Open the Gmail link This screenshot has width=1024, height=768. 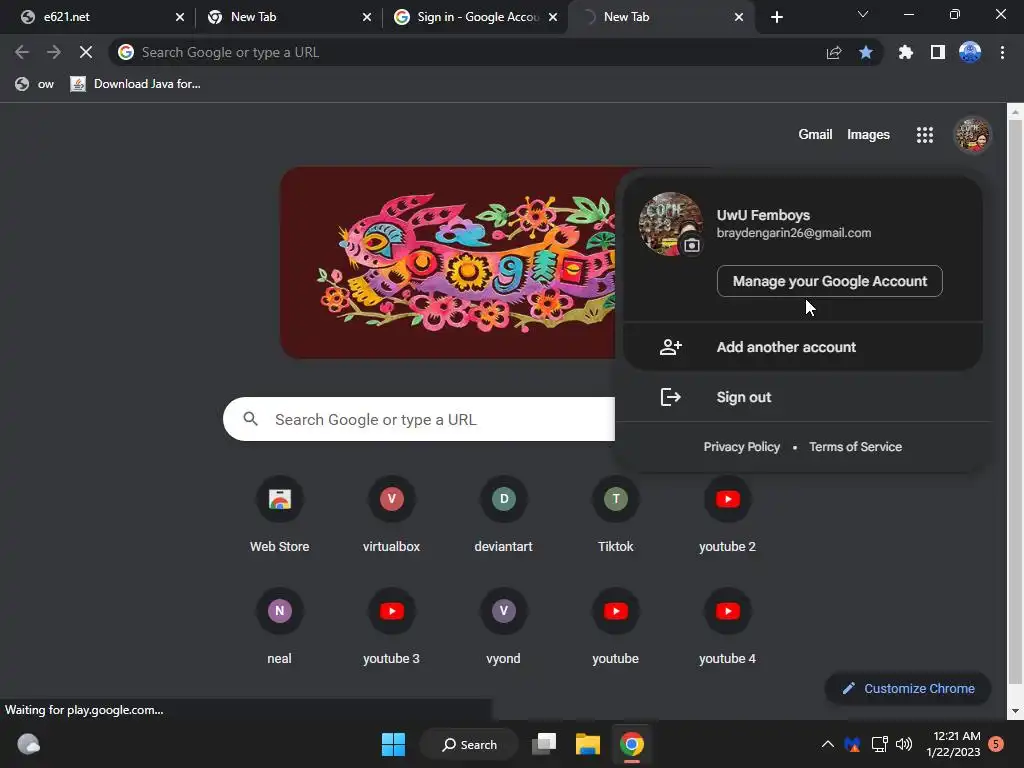coord(815,135)
